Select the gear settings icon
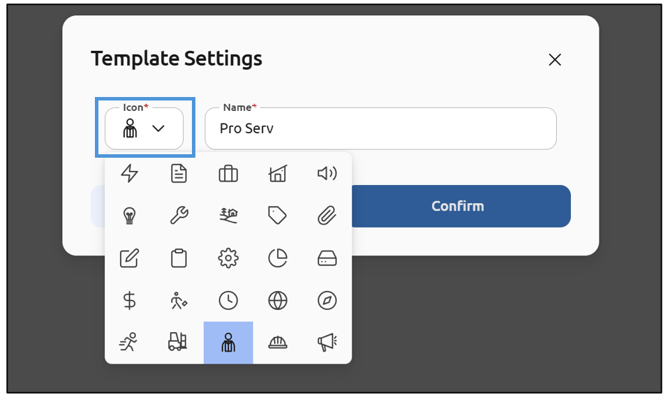 point(228,259)
